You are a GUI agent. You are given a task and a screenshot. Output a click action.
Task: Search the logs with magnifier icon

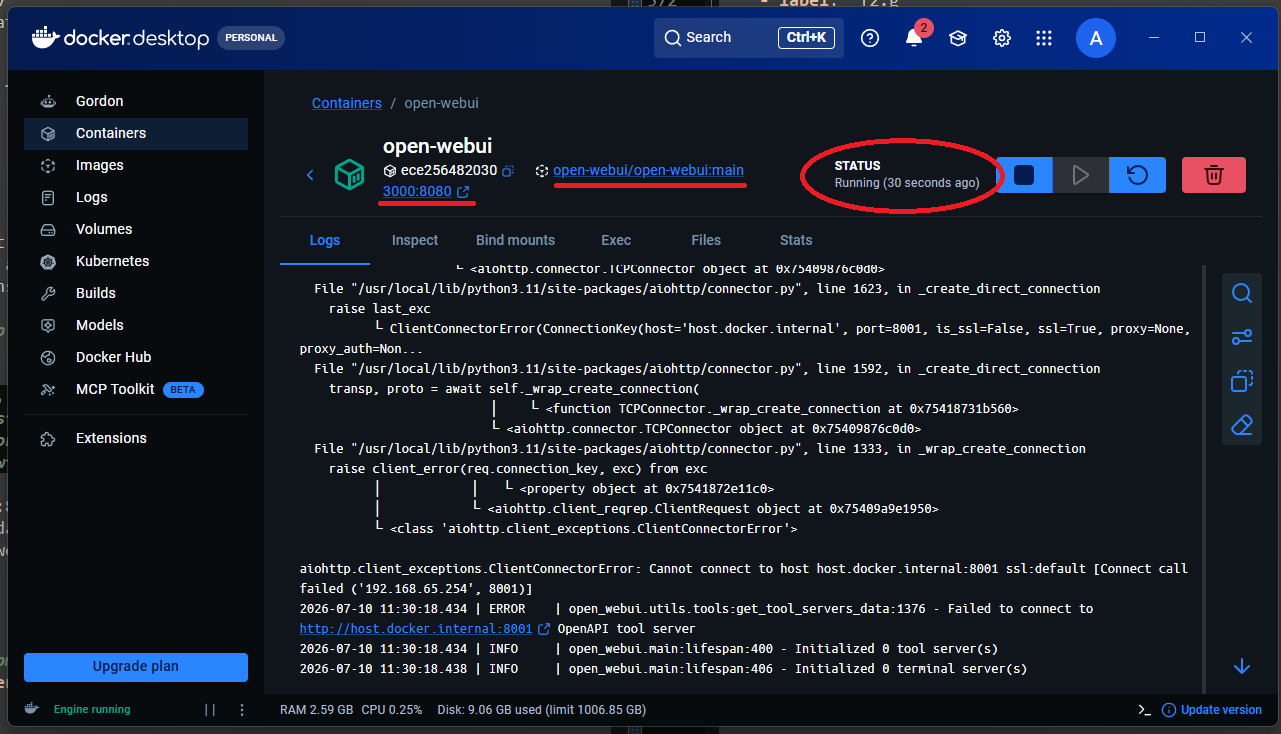(1242, 294)
